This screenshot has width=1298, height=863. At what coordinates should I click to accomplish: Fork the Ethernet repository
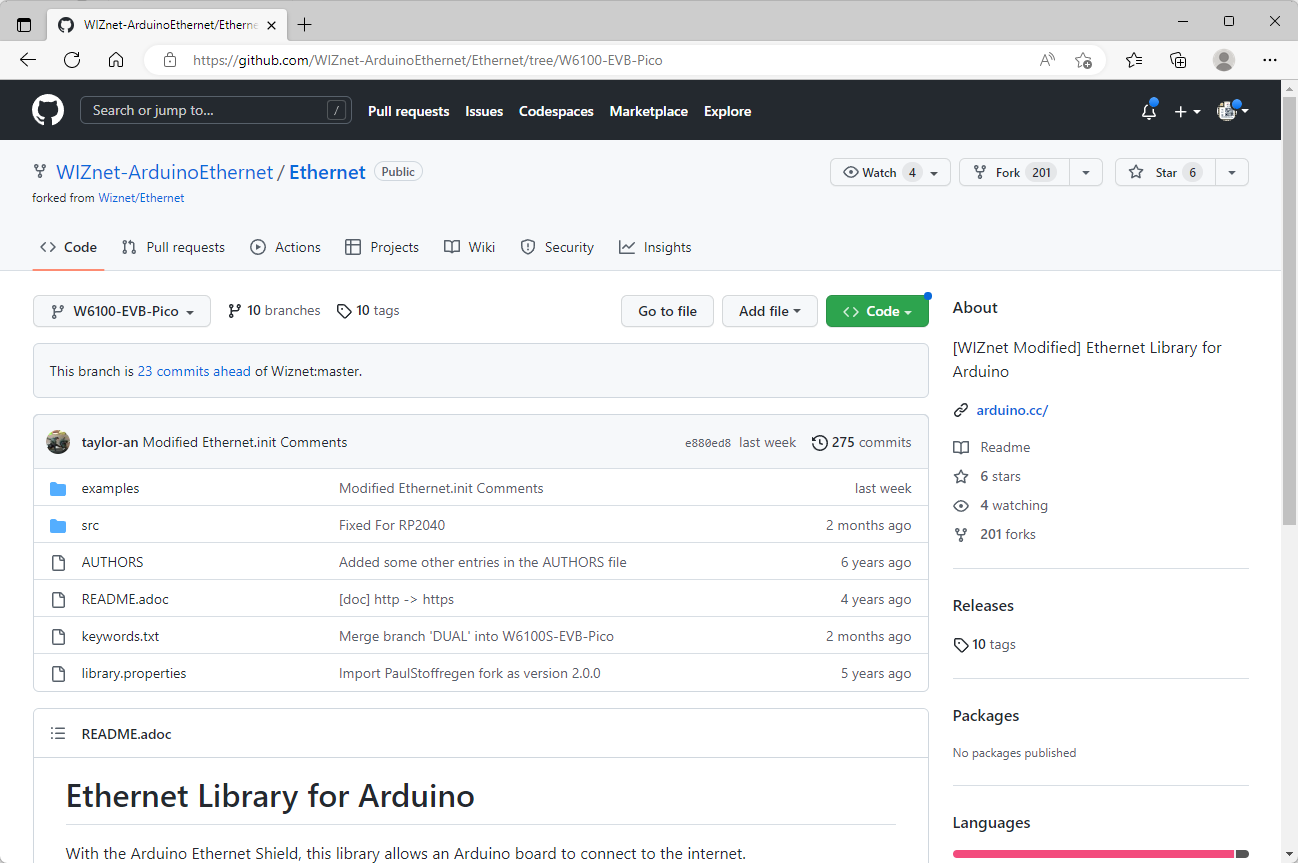coord(1014,172)
